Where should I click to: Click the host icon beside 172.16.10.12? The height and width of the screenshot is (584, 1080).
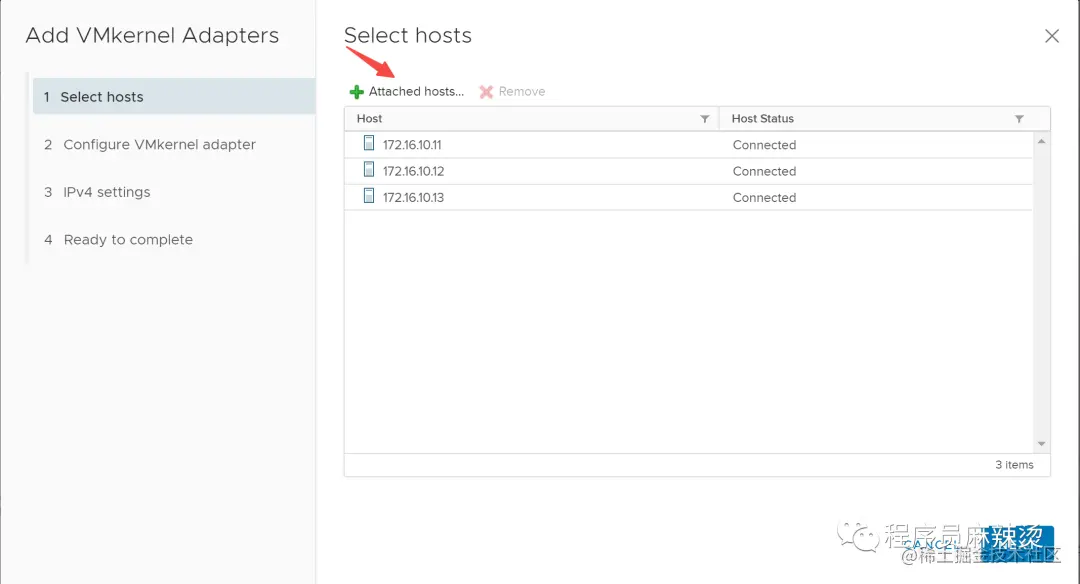[368, 169]
